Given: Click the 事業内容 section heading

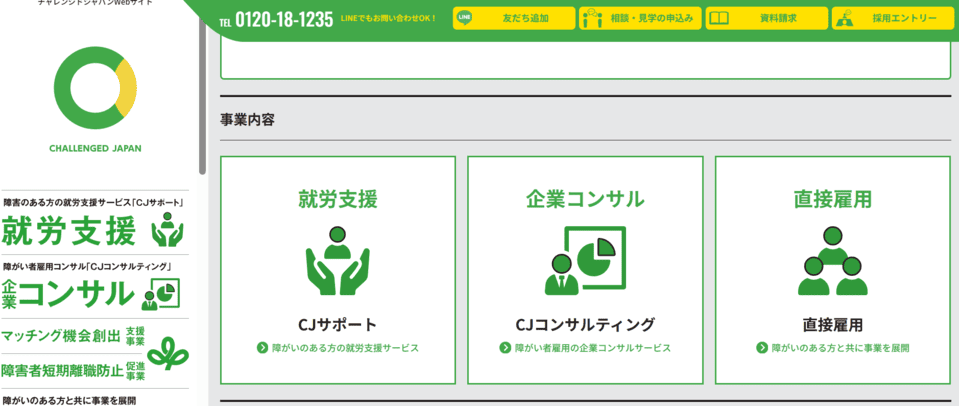Looking at the screenshot, I should click(247, 120).
